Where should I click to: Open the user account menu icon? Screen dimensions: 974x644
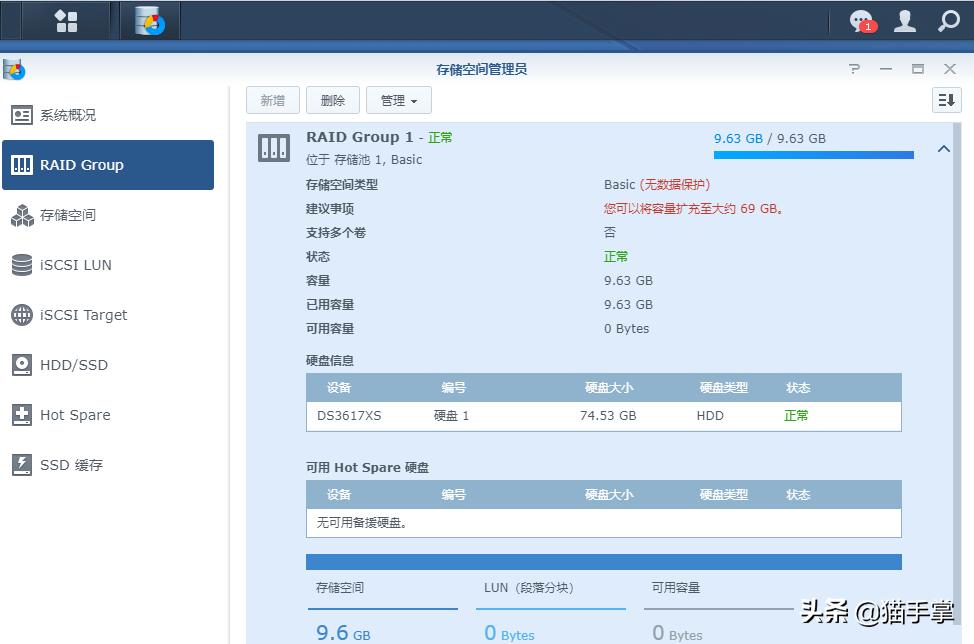pyautogui.click(x=903, y=19)
